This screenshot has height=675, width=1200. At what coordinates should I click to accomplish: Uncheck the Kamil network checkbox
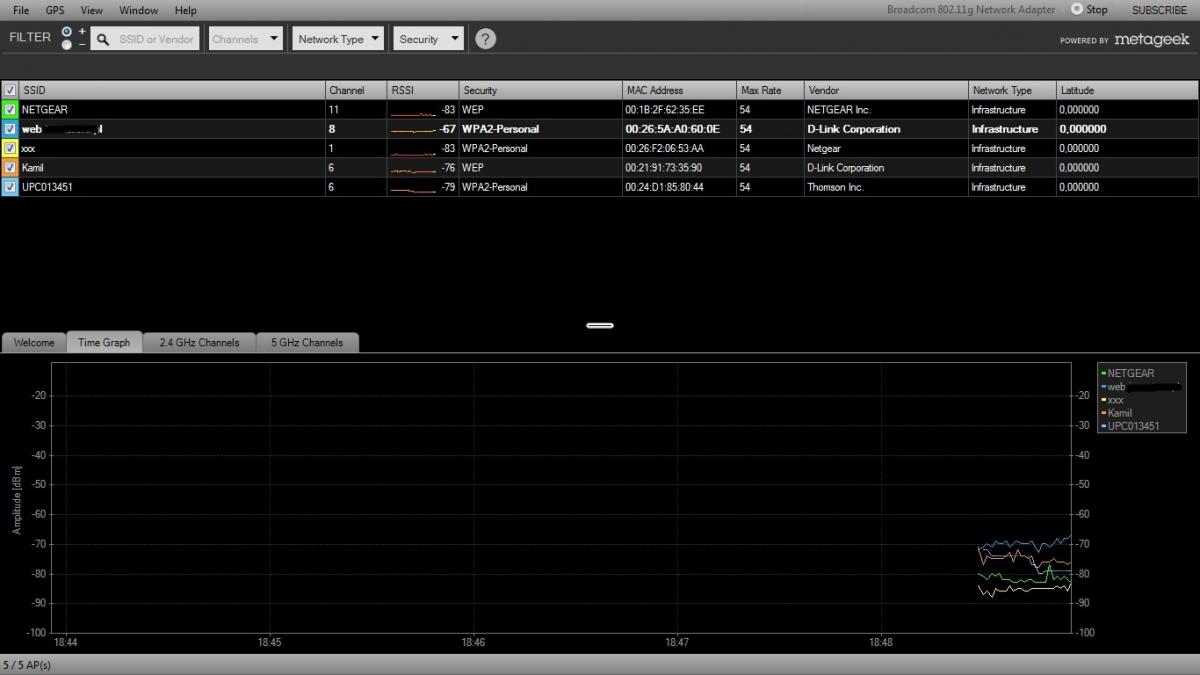[10, 168]
